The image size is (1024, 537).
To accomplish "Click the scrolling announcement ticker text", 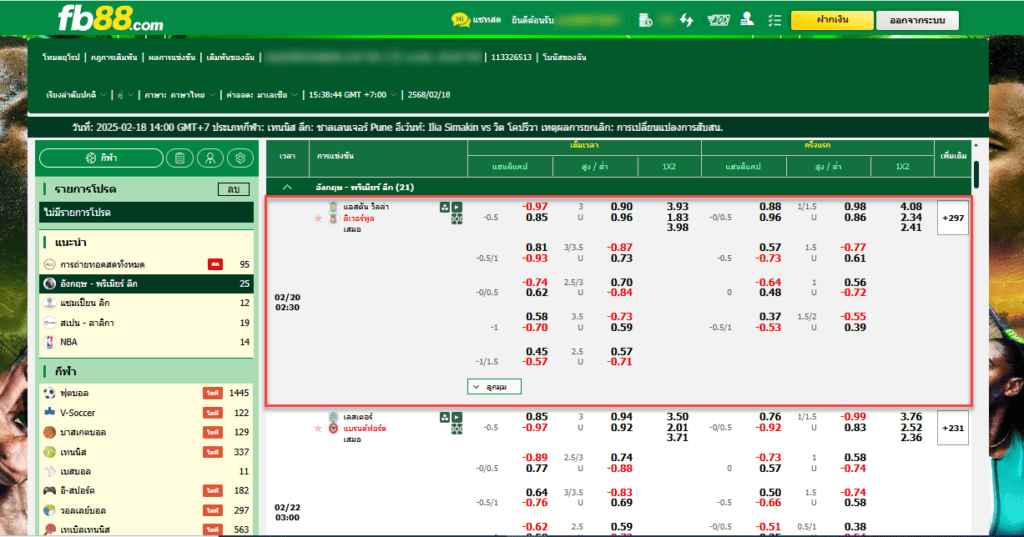I will pos(397,127).
